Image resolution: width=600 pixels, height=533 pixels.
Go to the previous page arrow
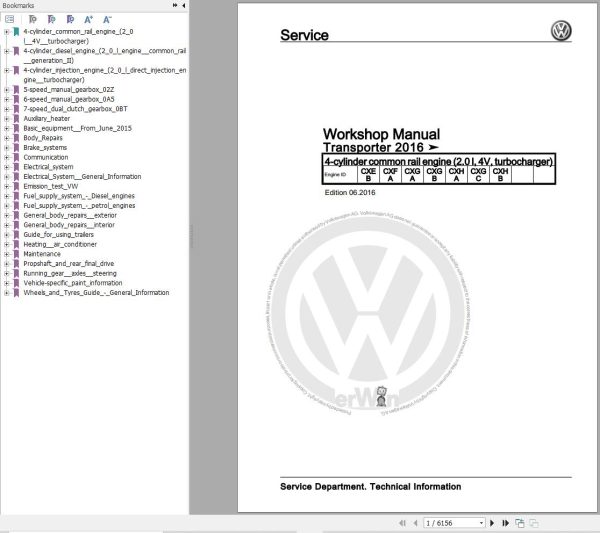(x=416, y=523)
